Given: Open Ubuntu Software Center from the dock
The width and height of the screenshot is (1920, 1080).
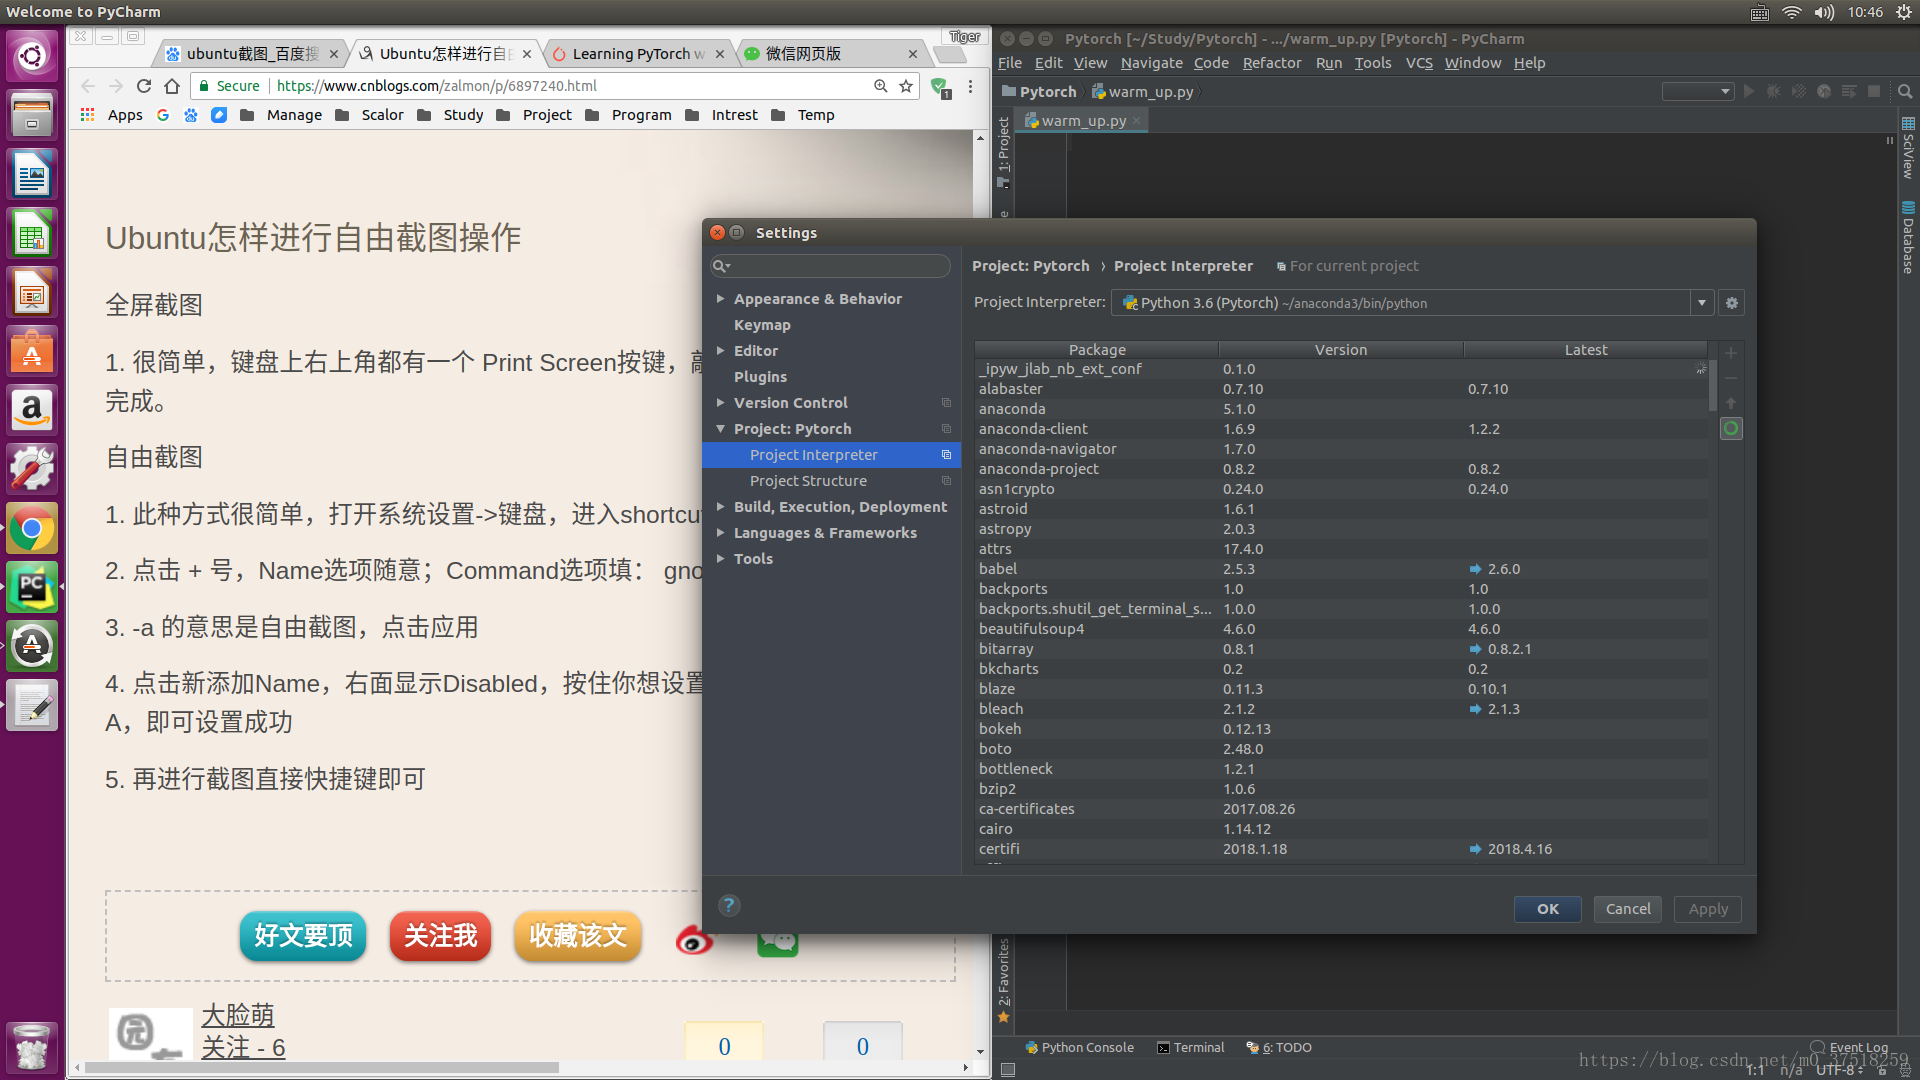Looking at the screenshot, I should pos(32,352).
